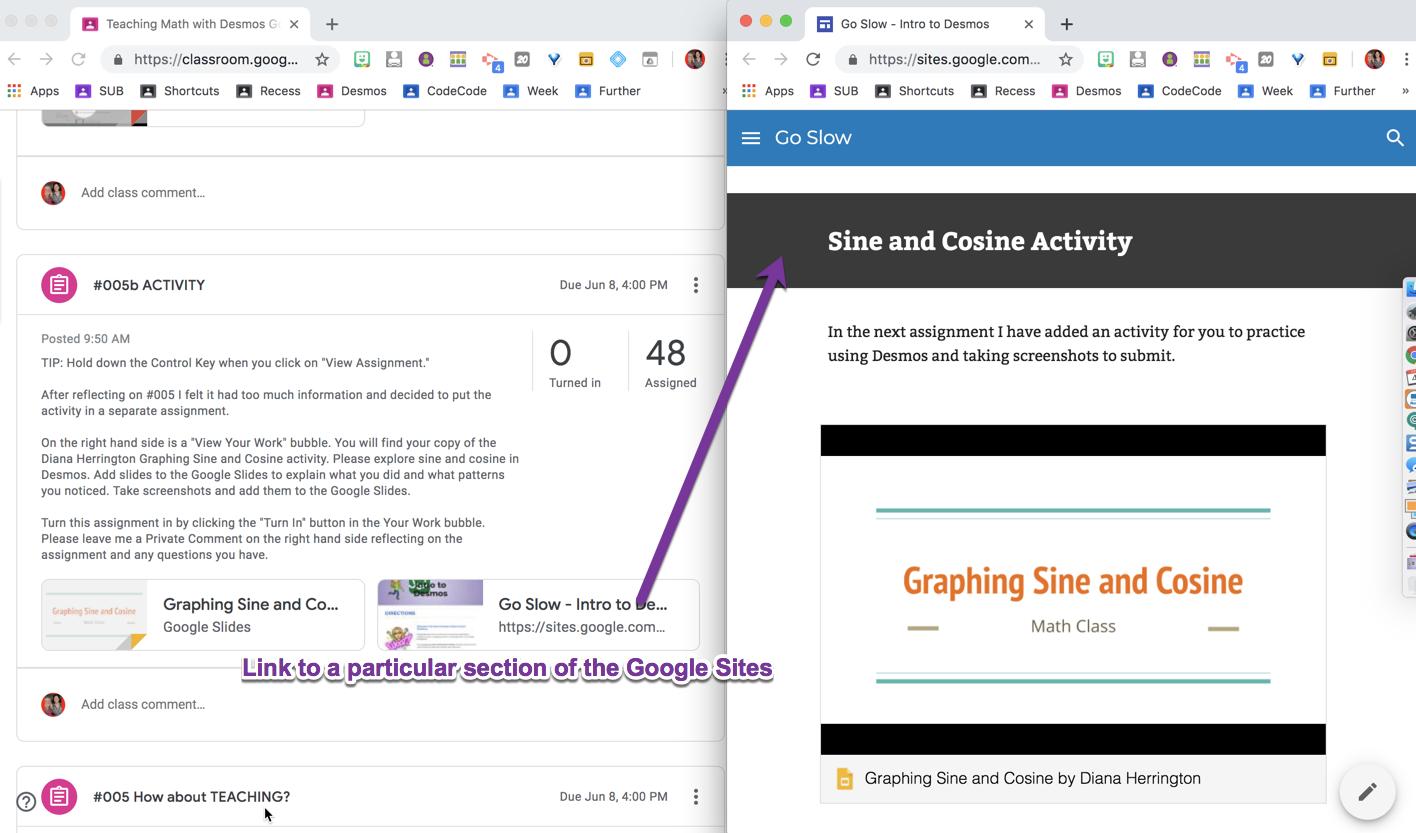This screenshot has width=1416, height=833.
Task: Close the Teaching Math with Desmos tab
Action: pyautogui.click(x=294, y=24)
